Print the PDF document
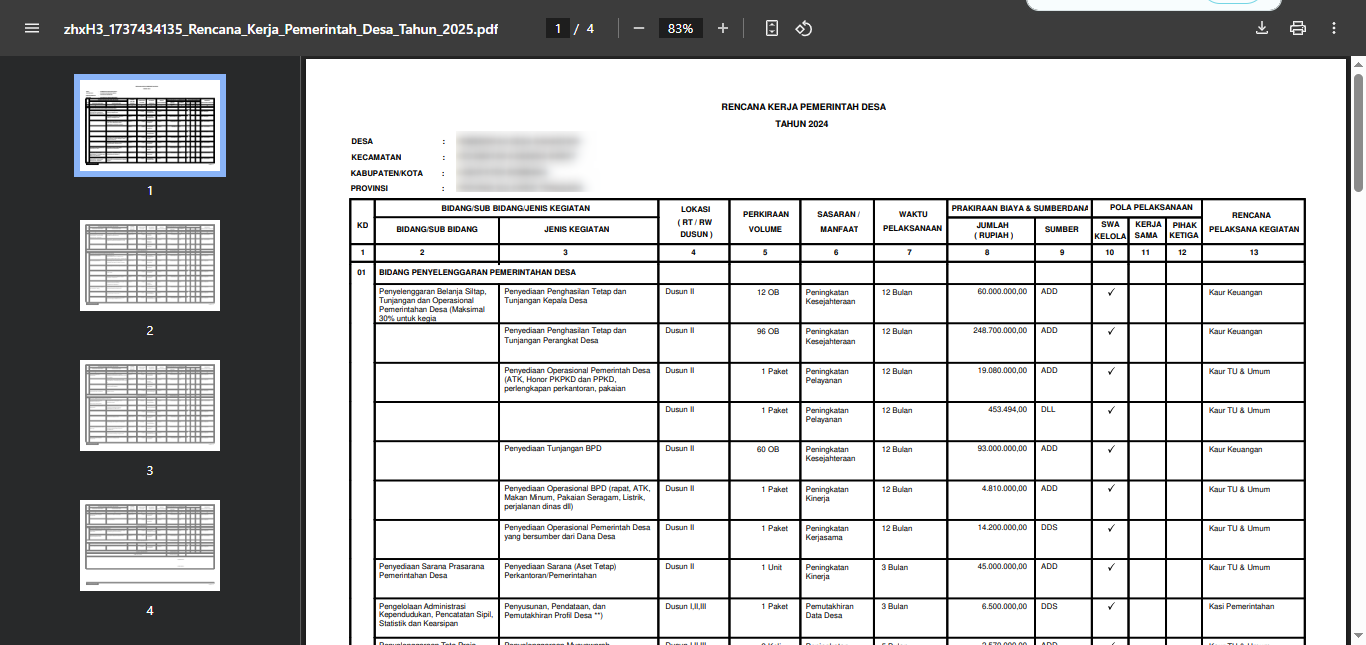 [x=1298, y=28]
